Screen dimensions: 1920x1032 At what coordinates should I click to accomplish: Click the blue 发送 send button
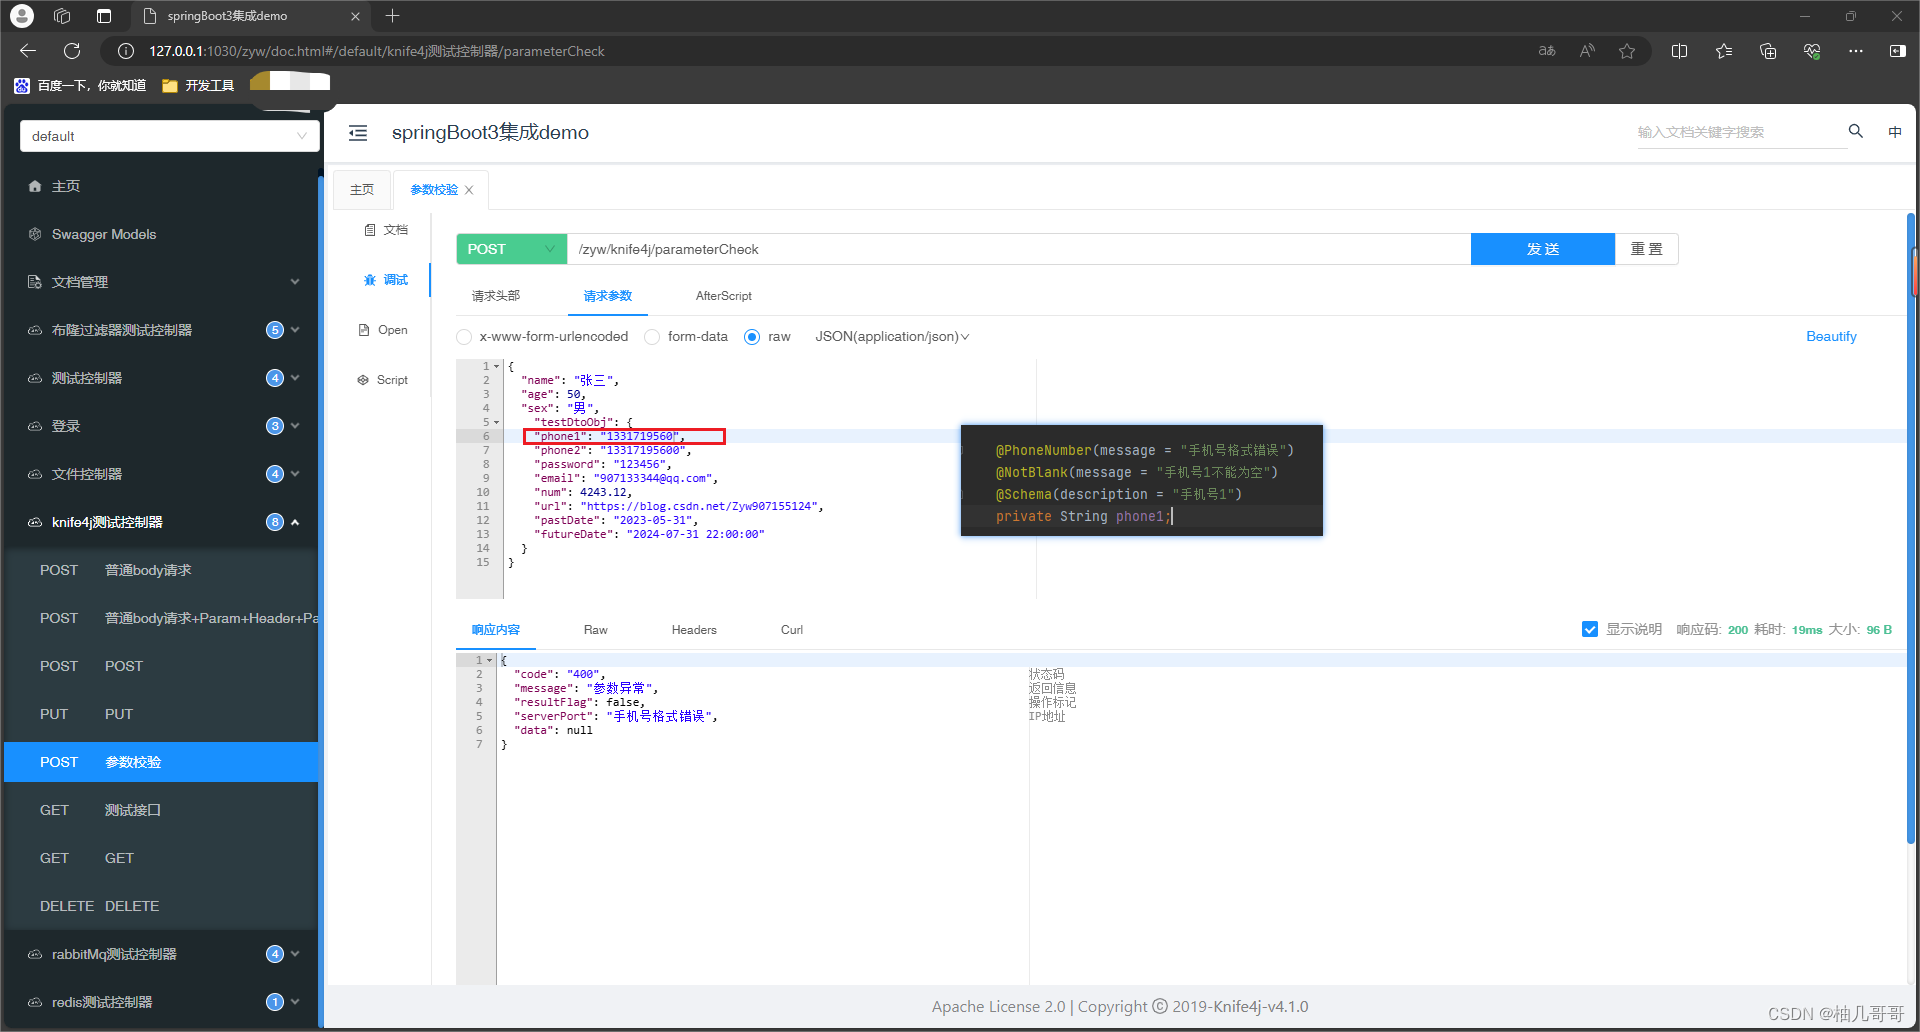click(1542, 249)
